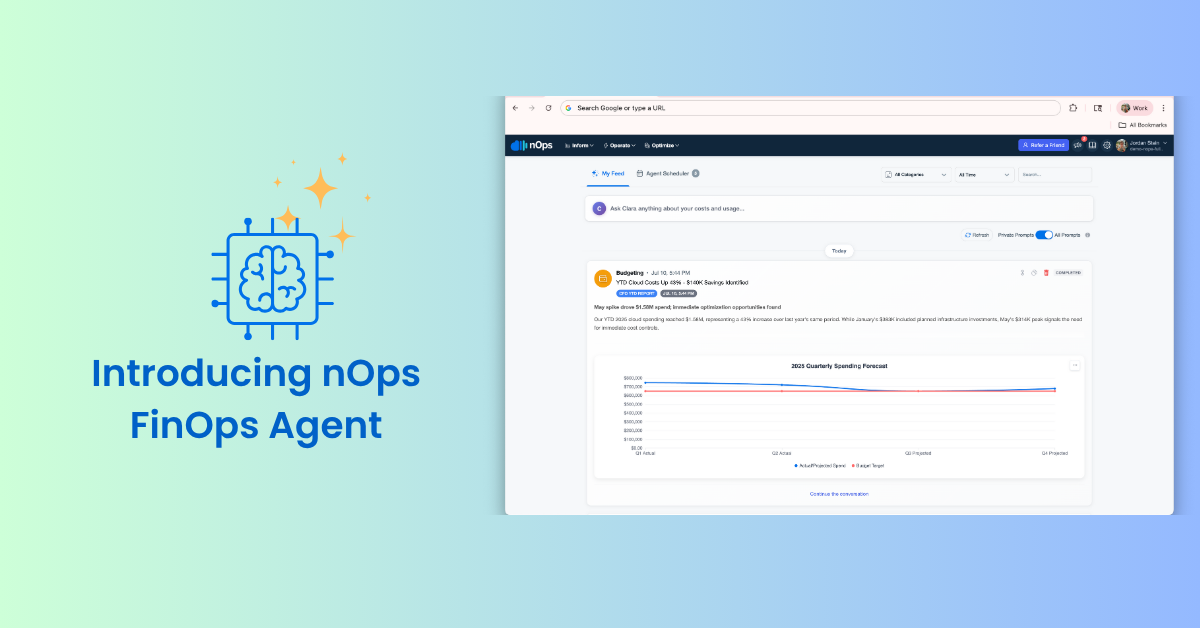Reload the browser page
Viewport: 1200px width, 628px height.
(548, 108)
